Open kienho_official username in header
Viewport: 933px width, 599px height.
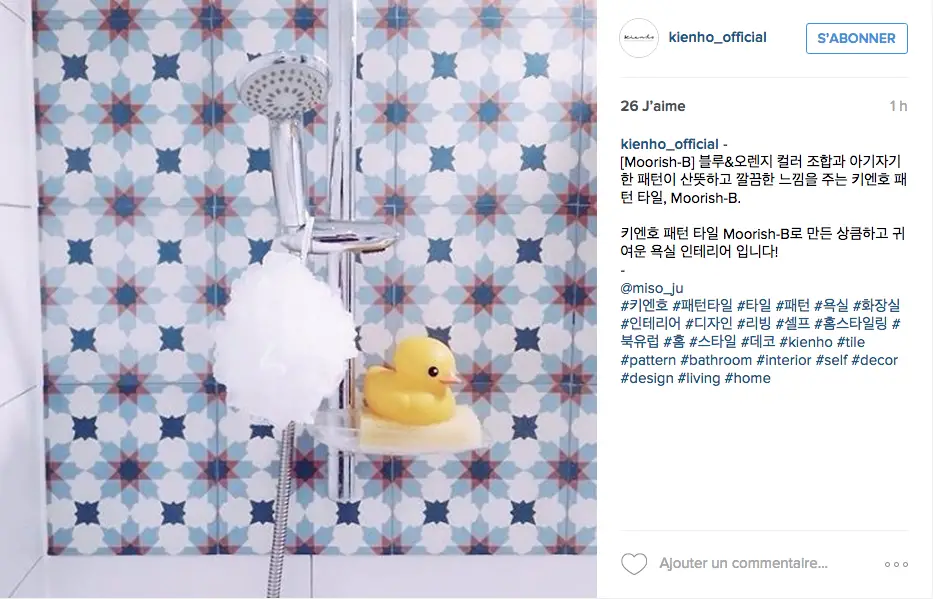717,37
